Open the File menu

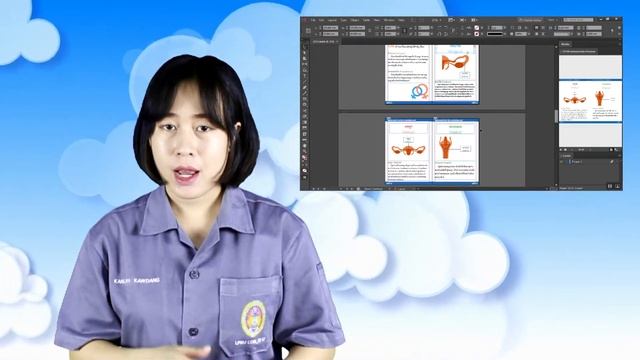click(313, 20)
